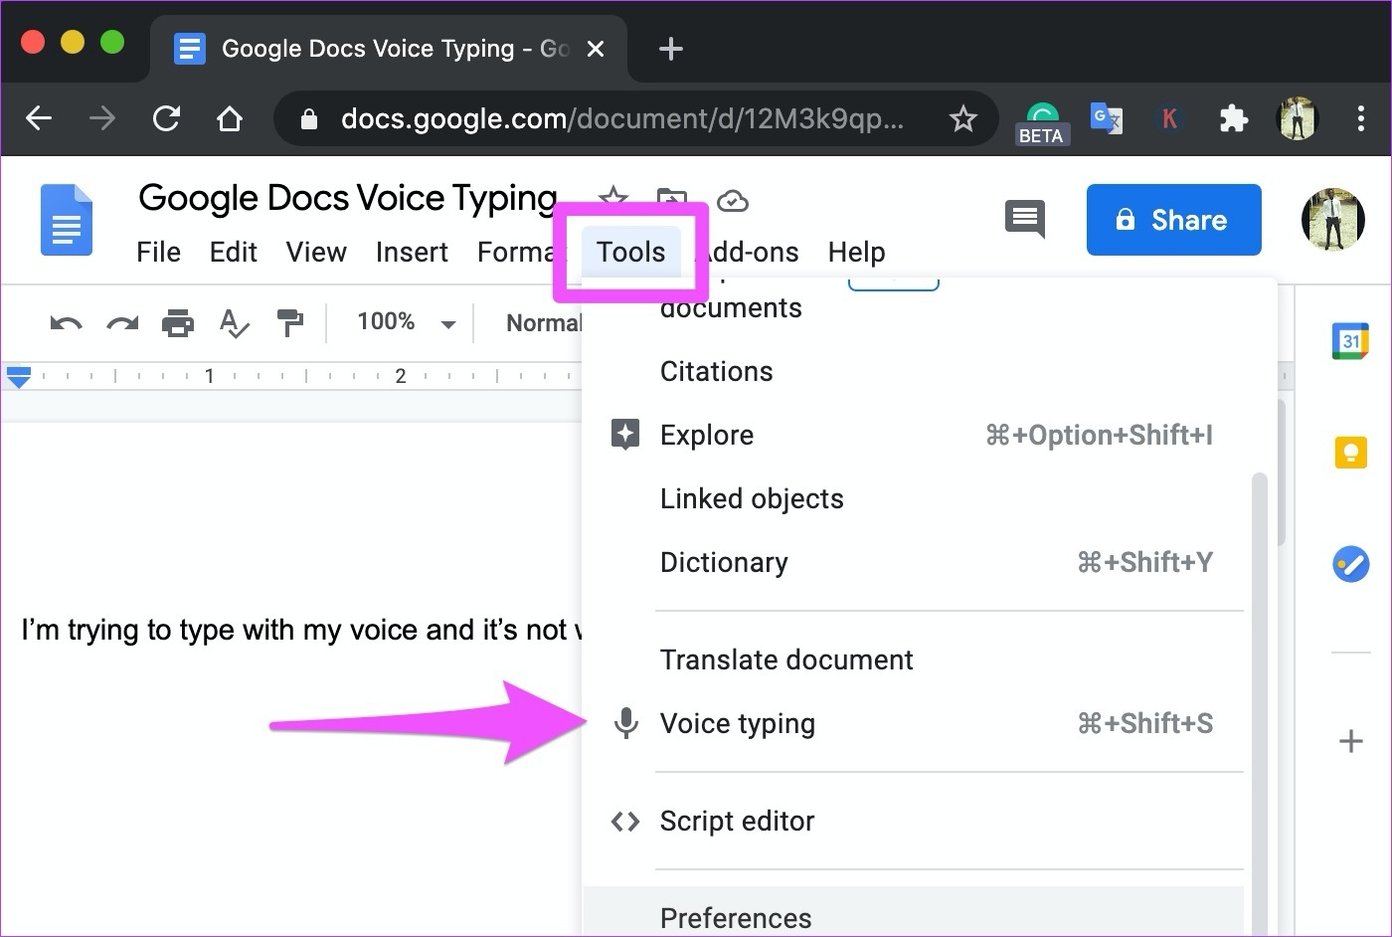Open Google Keep side panel

click(x=1351, y=453)
